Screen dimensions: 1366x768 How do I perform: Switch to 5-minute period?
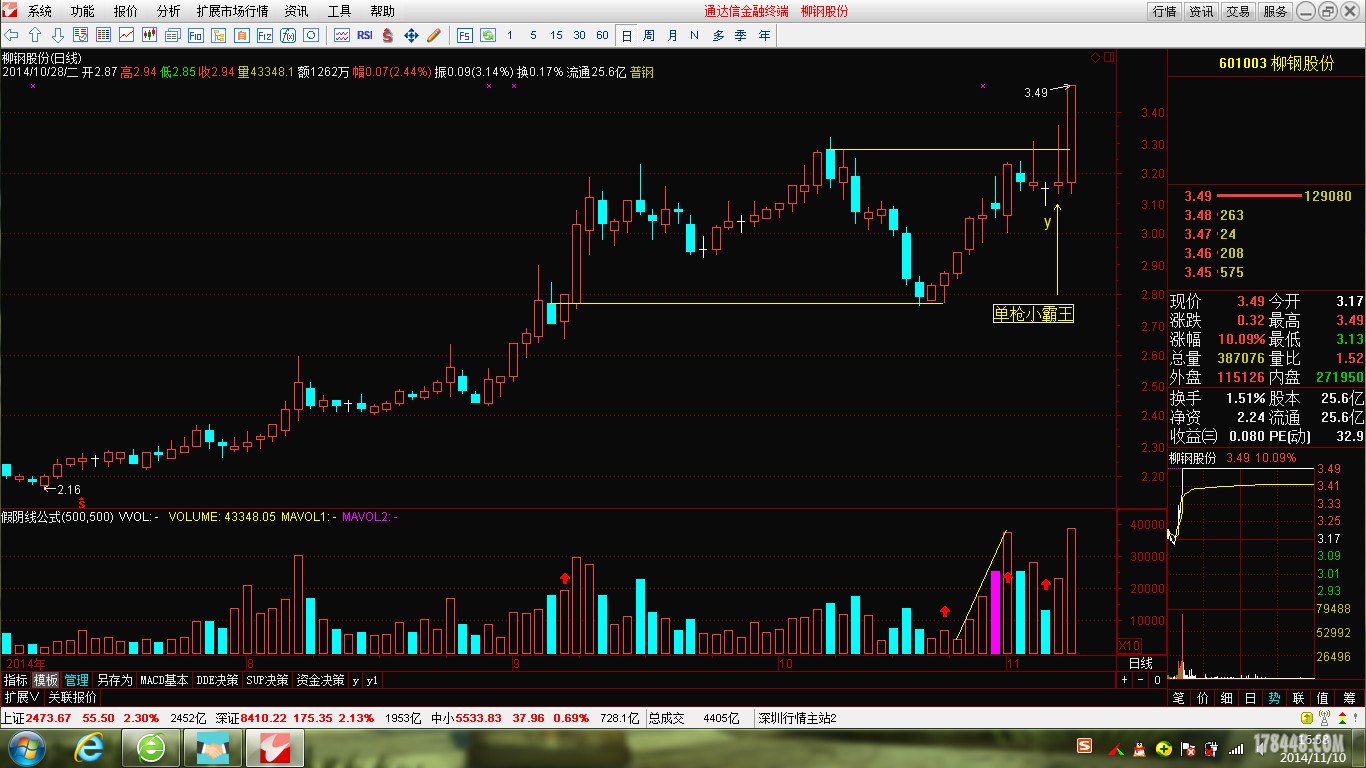click(x=533, y=35)
